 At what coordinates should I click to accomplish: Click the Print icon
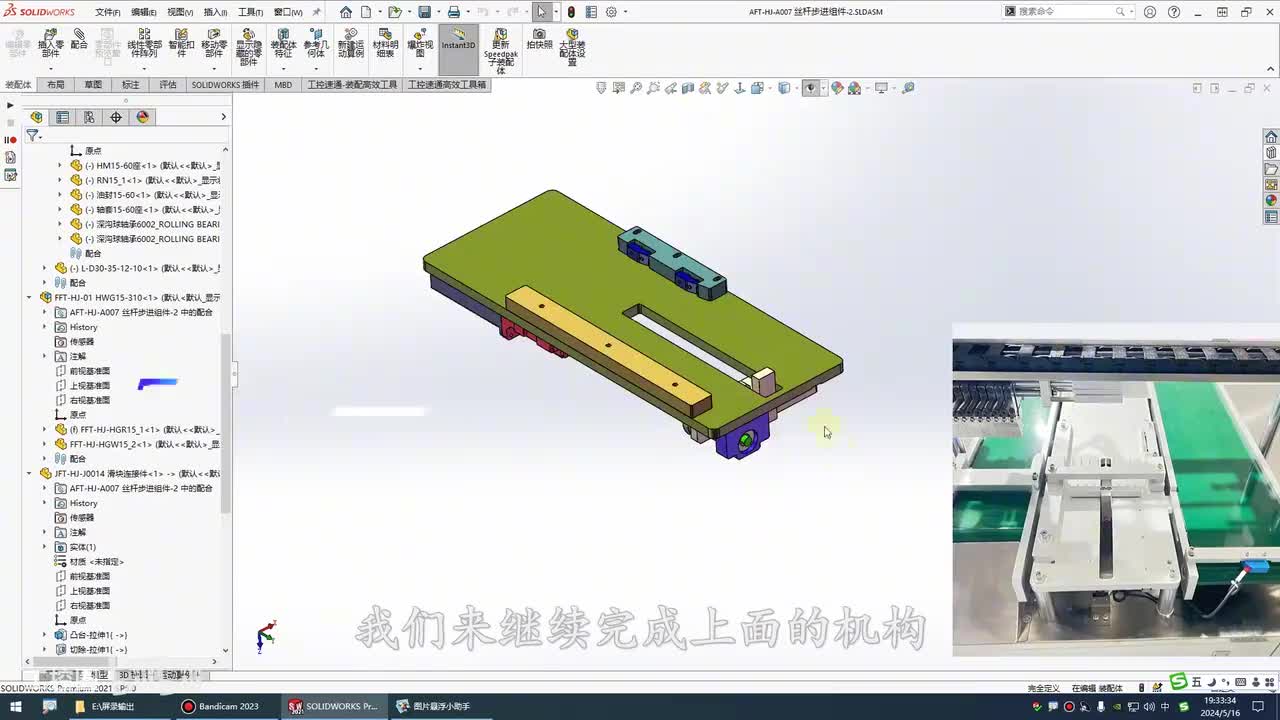click(454, 12)
